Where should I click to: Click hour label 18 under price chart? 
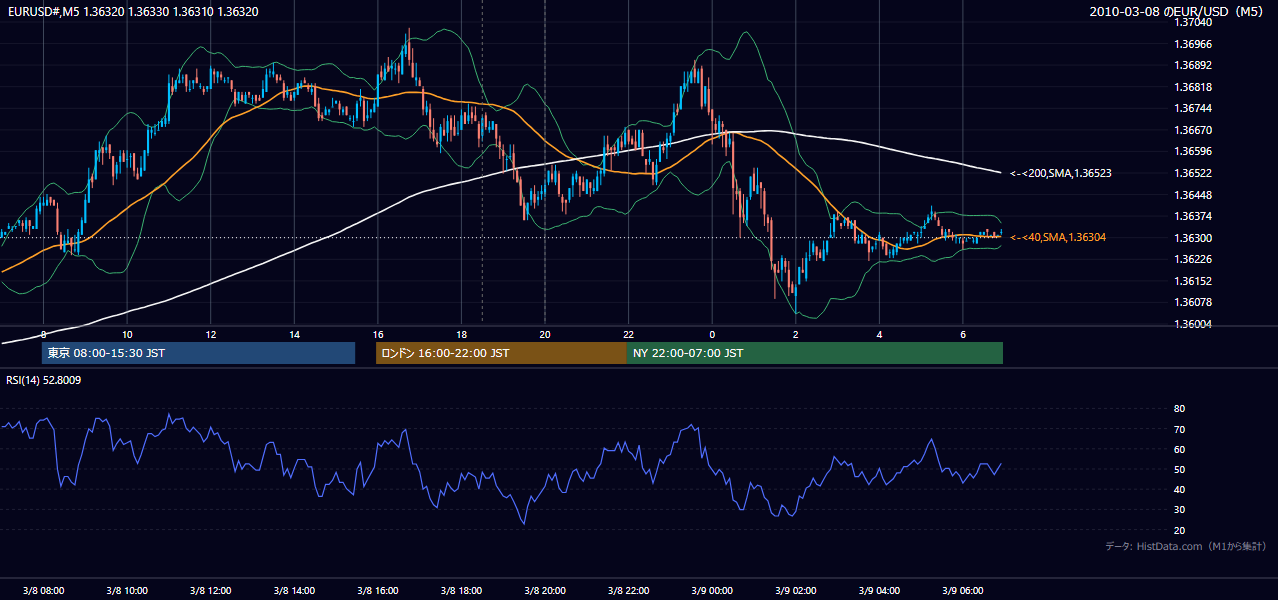(x=461, y=334)
